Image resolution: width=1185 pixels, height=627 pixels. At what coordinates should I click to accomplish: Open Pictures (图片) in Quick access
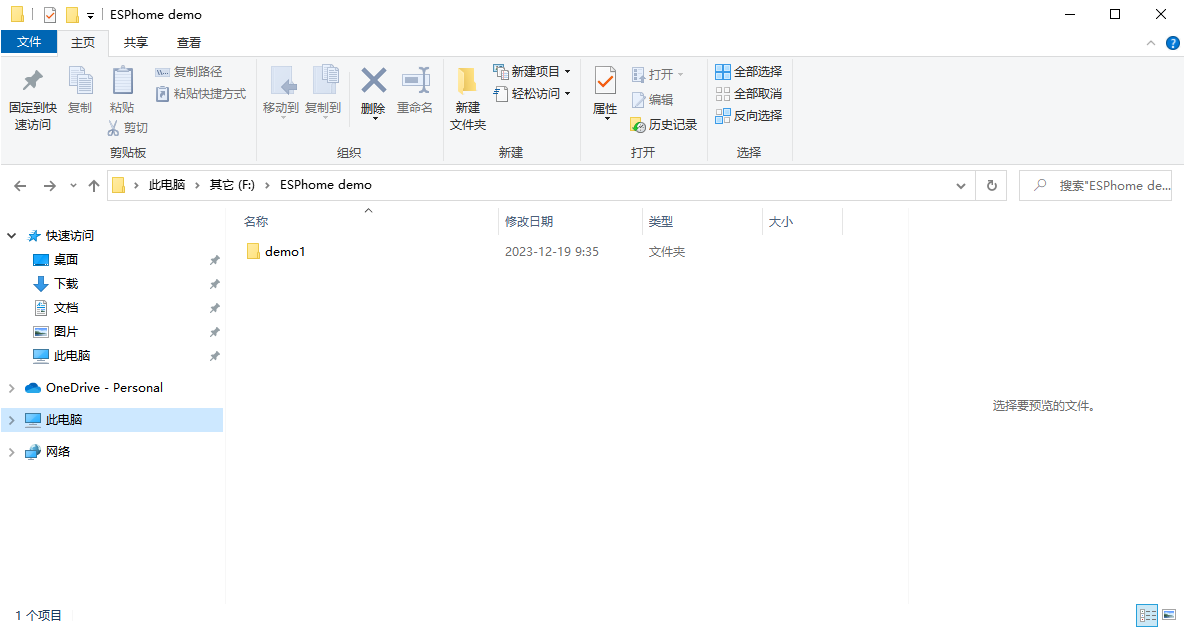(66, 332)
